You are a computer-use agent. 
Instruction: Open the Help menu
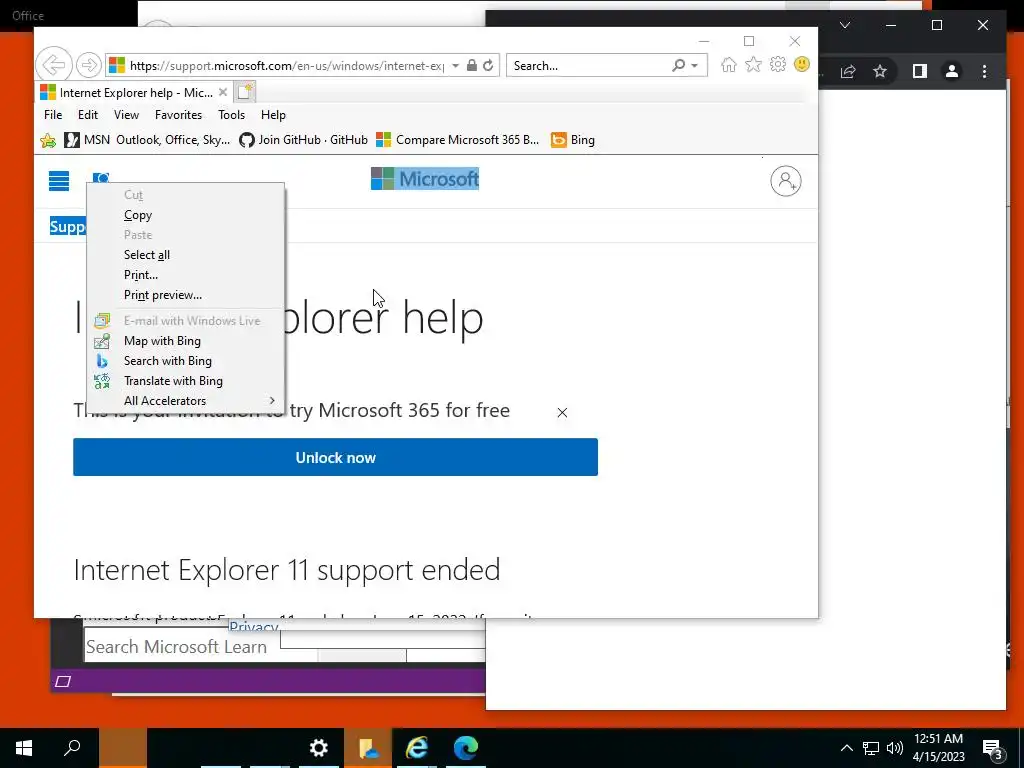point(273,115)
